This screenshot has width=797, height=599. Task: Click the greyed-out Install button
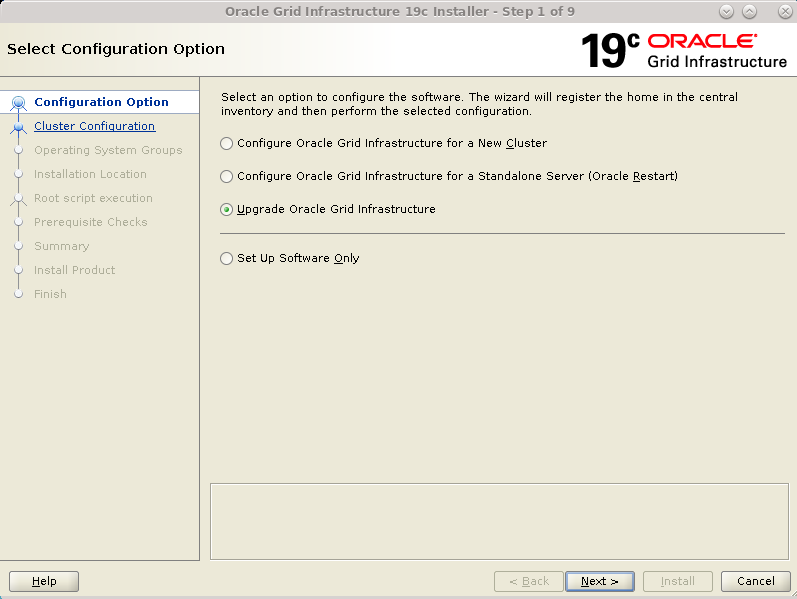(678, 581)
